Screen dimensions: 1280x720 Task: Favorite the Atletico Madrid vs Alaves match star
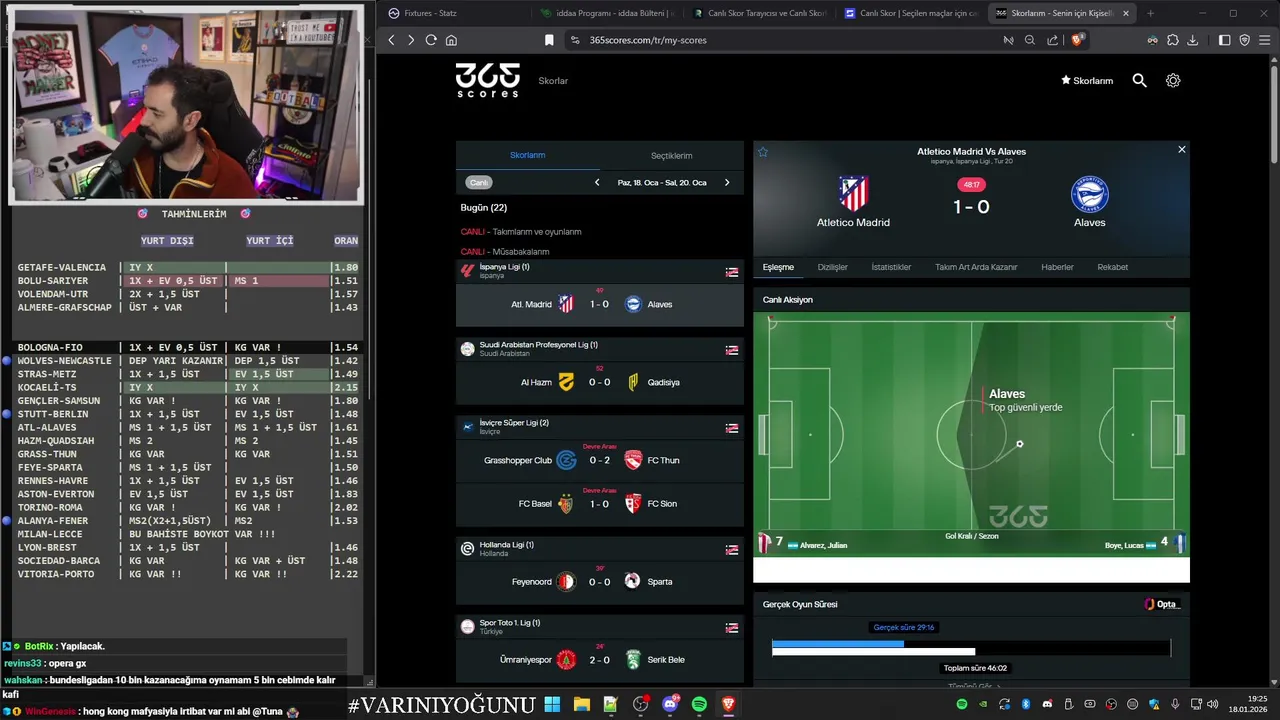click(763, 152)
